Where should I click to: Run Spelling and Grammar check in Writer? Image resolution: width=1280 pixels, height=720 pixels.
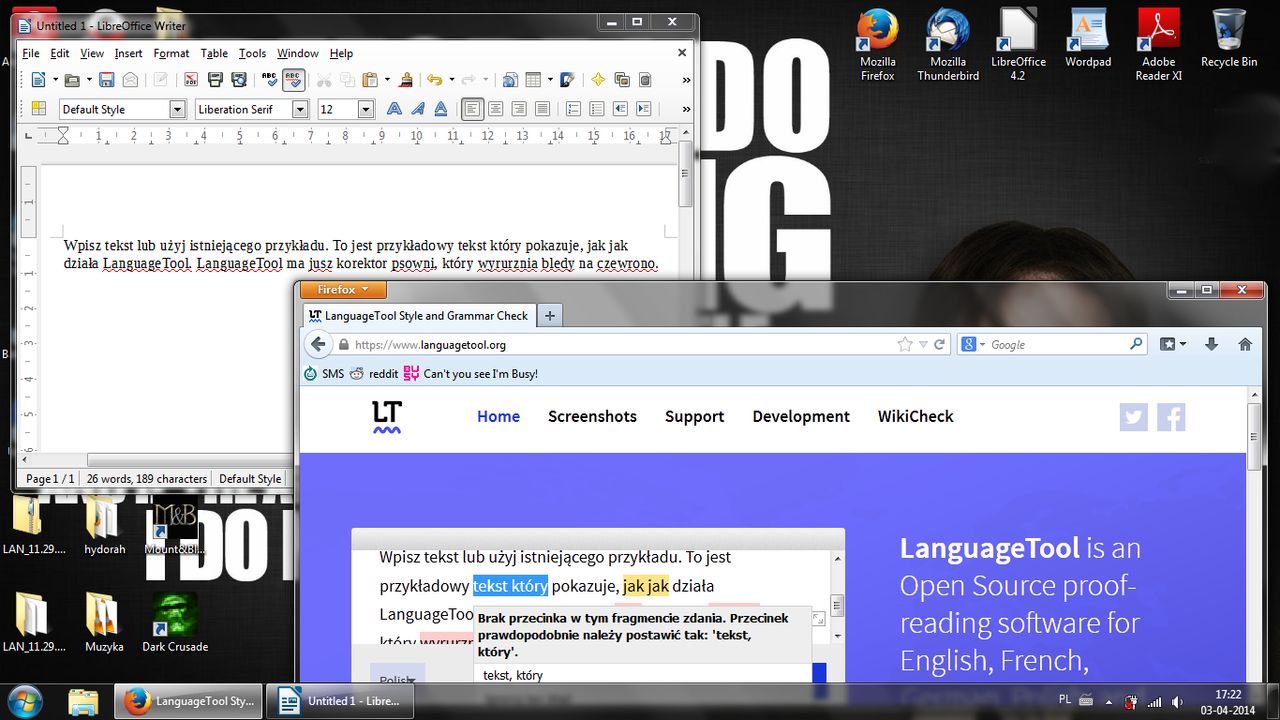269,80
